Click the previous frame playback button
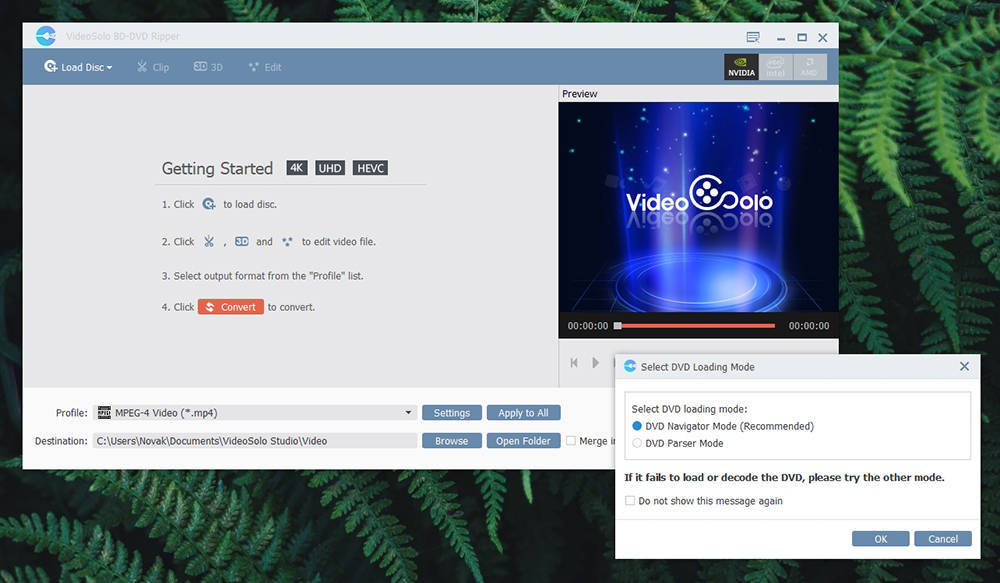The width and height of the screenshot is (1000, 583). [574, 362]
